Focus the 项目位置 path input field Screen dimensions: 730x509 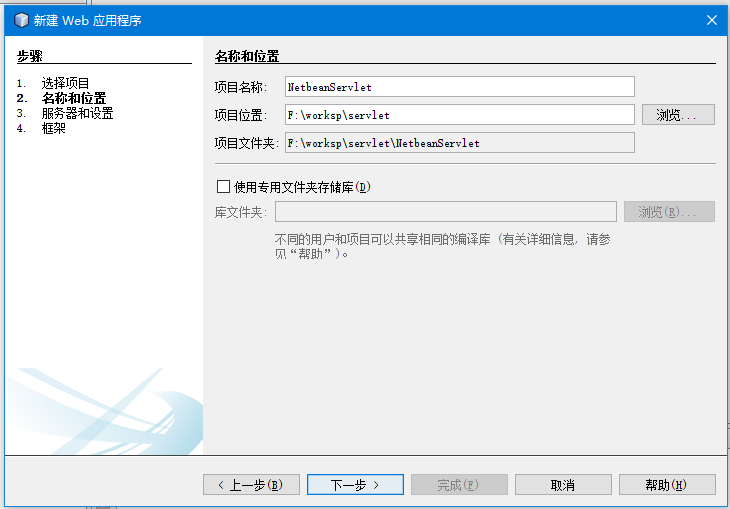(459, 115)
